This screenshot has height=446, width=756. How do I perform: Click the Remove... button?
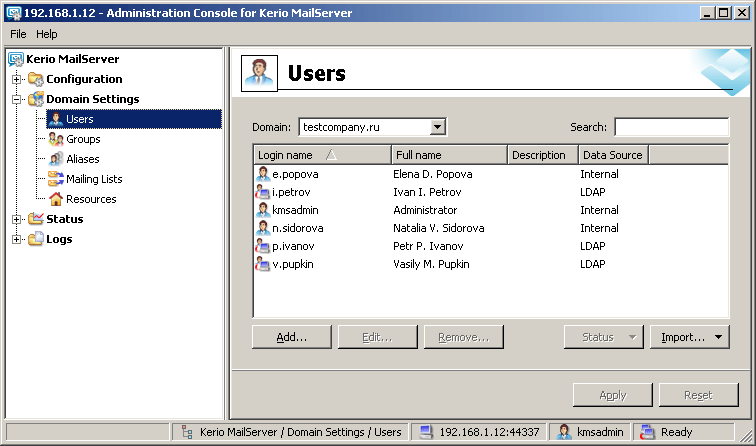pos(463,337)
